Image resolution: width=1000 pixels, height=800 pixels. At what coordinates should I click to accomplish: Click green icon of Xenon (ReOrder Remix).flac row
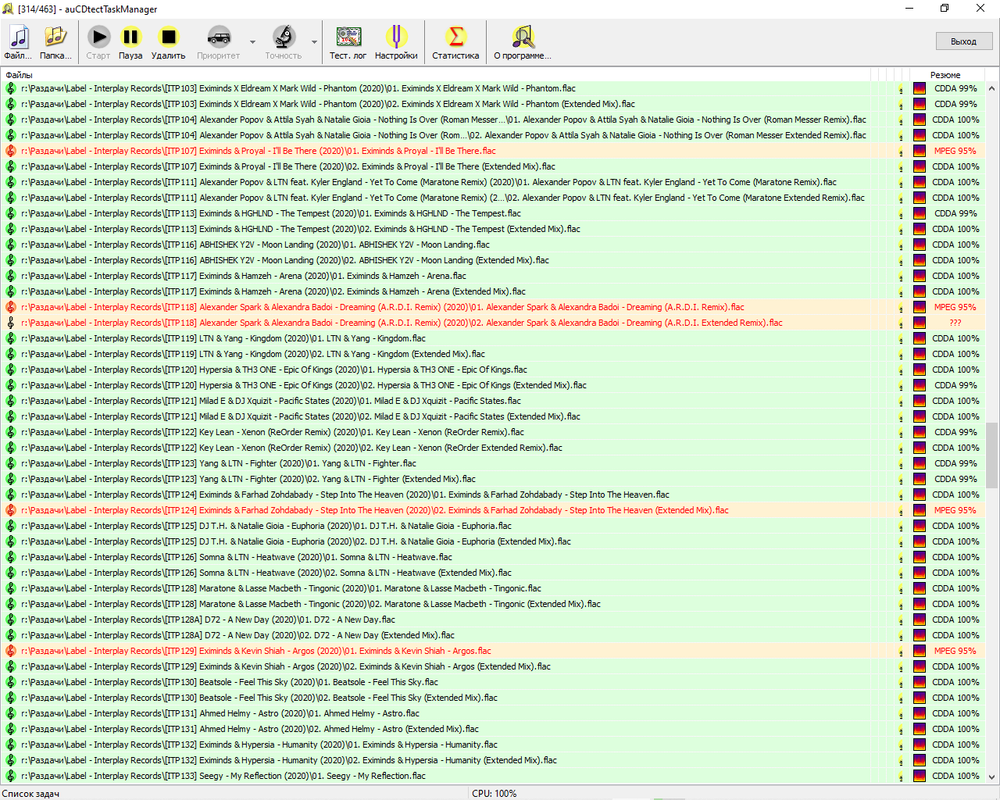pos(10,433)
